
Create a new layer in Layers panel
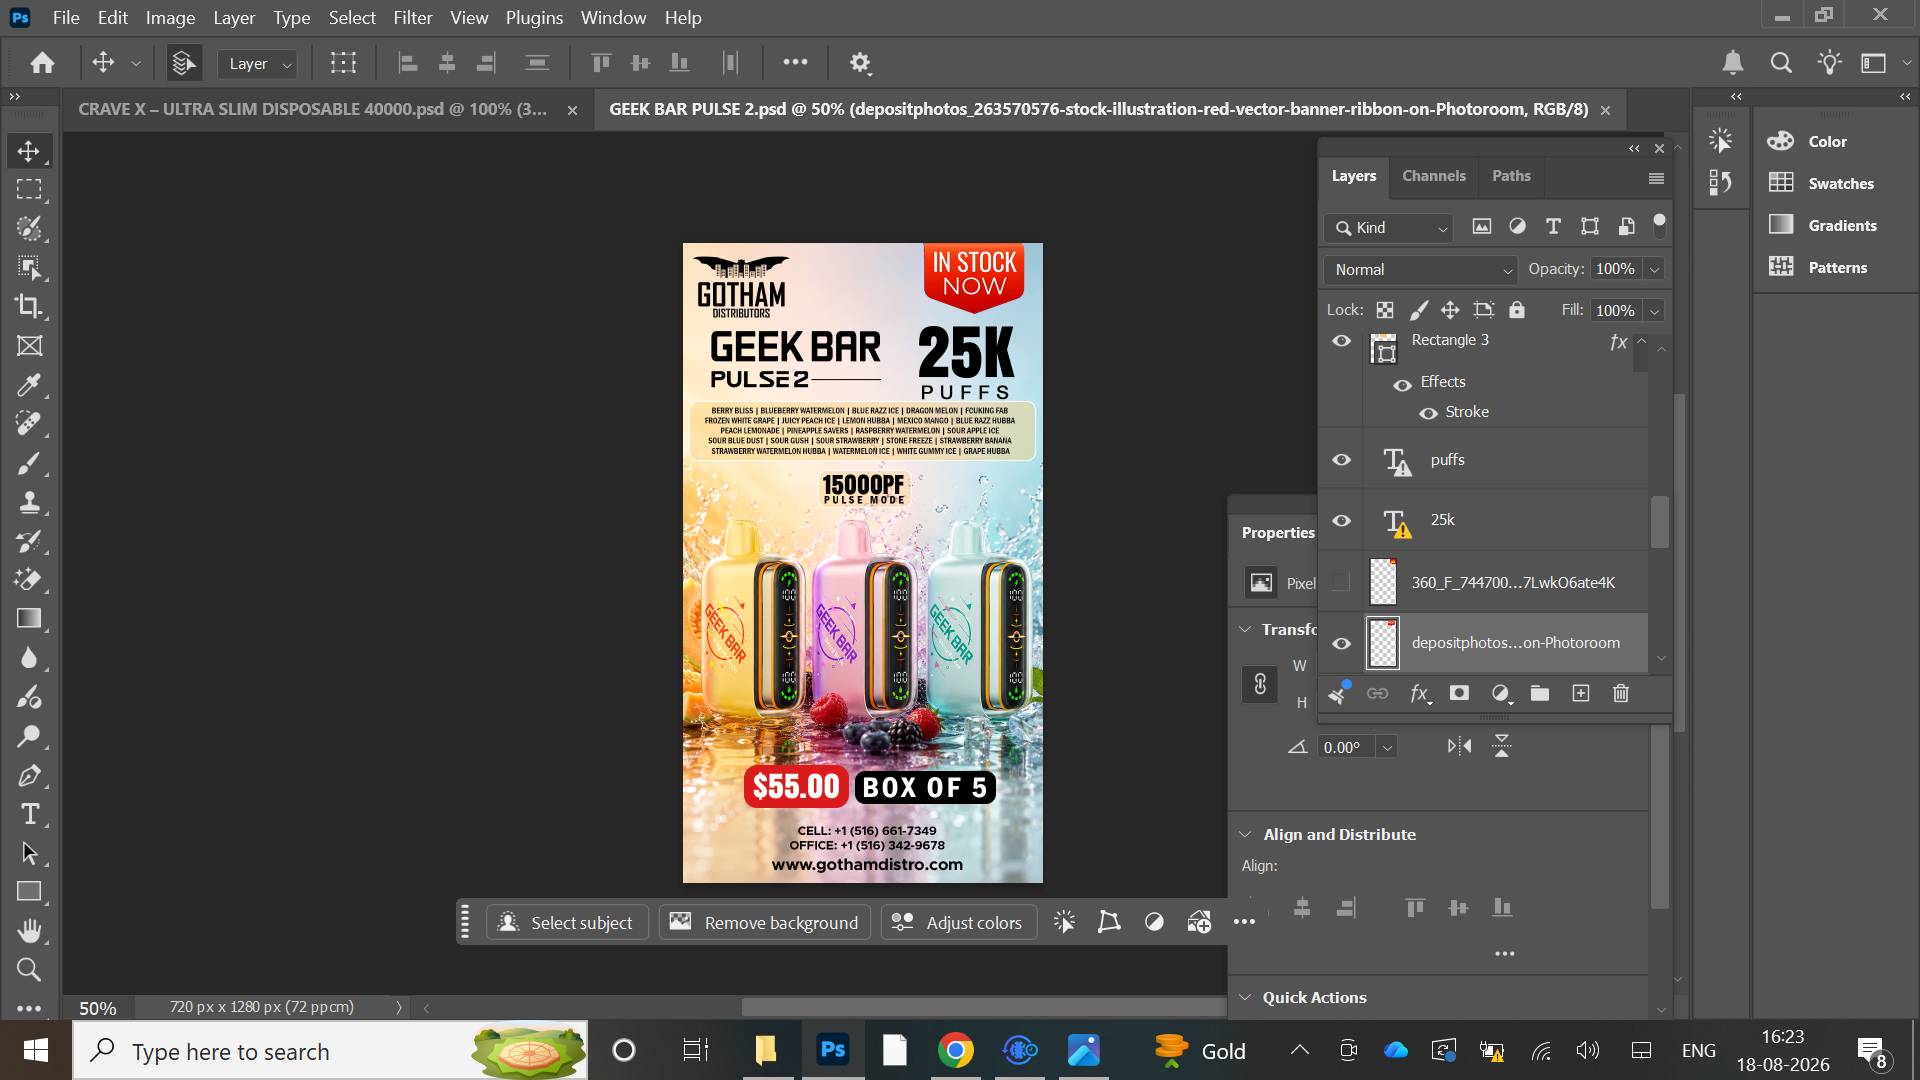(1581, 693)
